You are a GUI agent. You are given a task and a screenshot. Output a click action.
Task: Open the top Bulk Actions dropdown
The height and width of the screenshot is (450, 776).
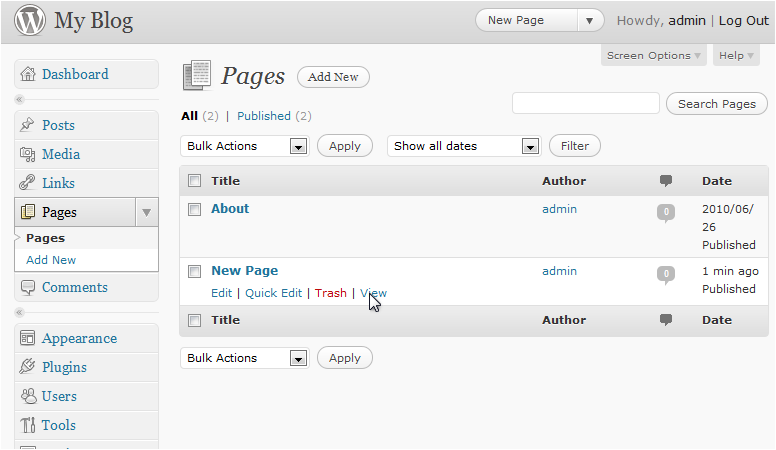[x=245, y=146]
